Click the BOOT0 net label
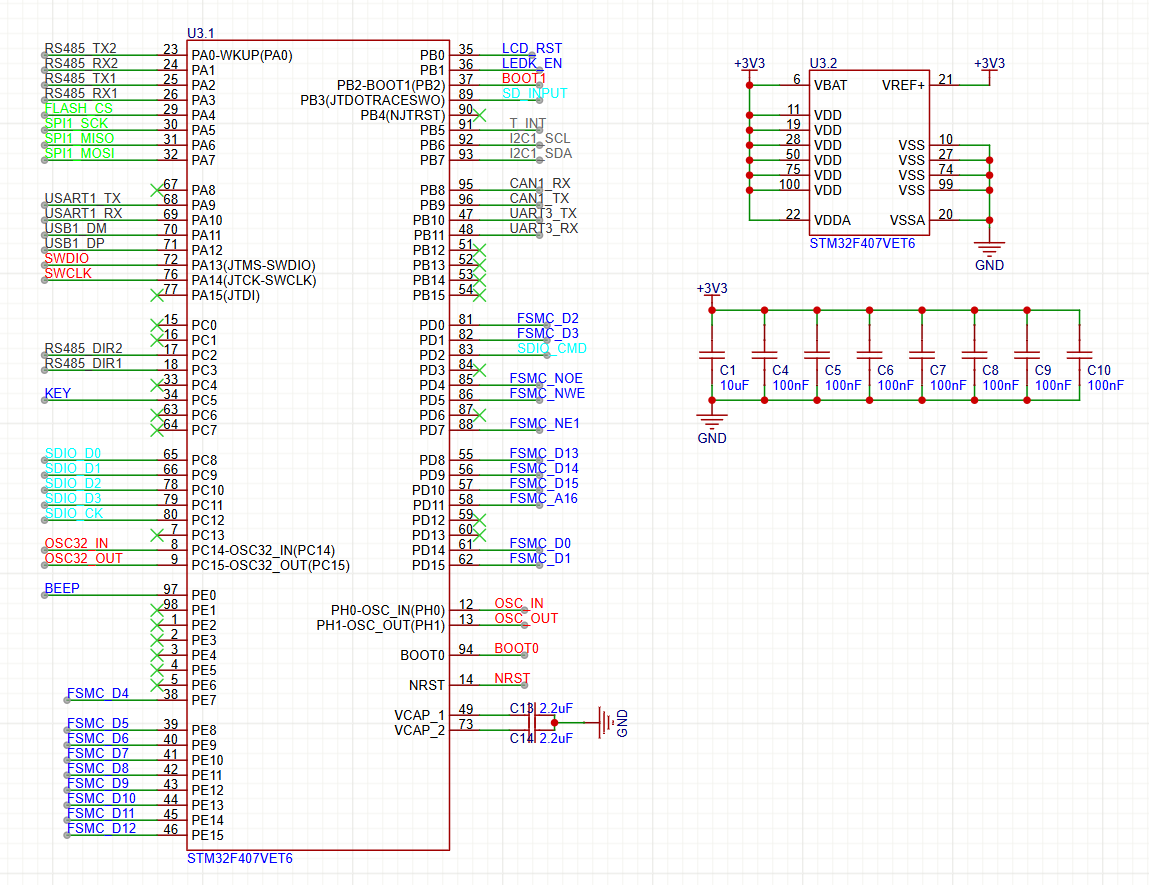The height and width of the screenshot is (885, 1149). pos(517,648)
